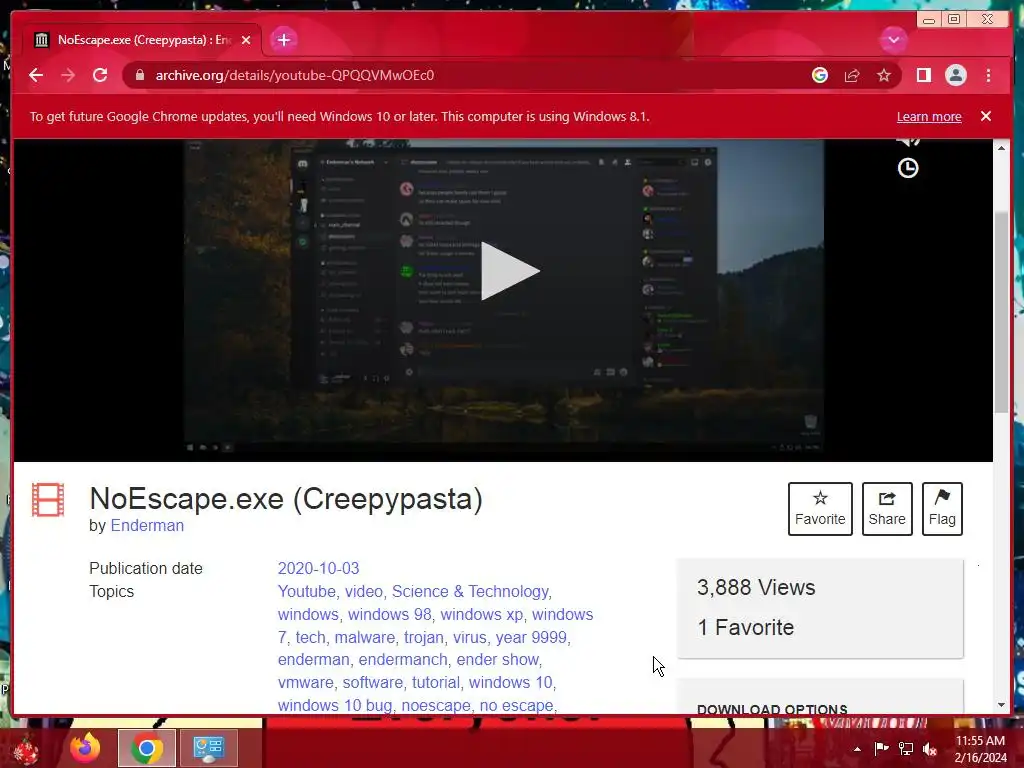Click the Flag button

tap(942, 509)
